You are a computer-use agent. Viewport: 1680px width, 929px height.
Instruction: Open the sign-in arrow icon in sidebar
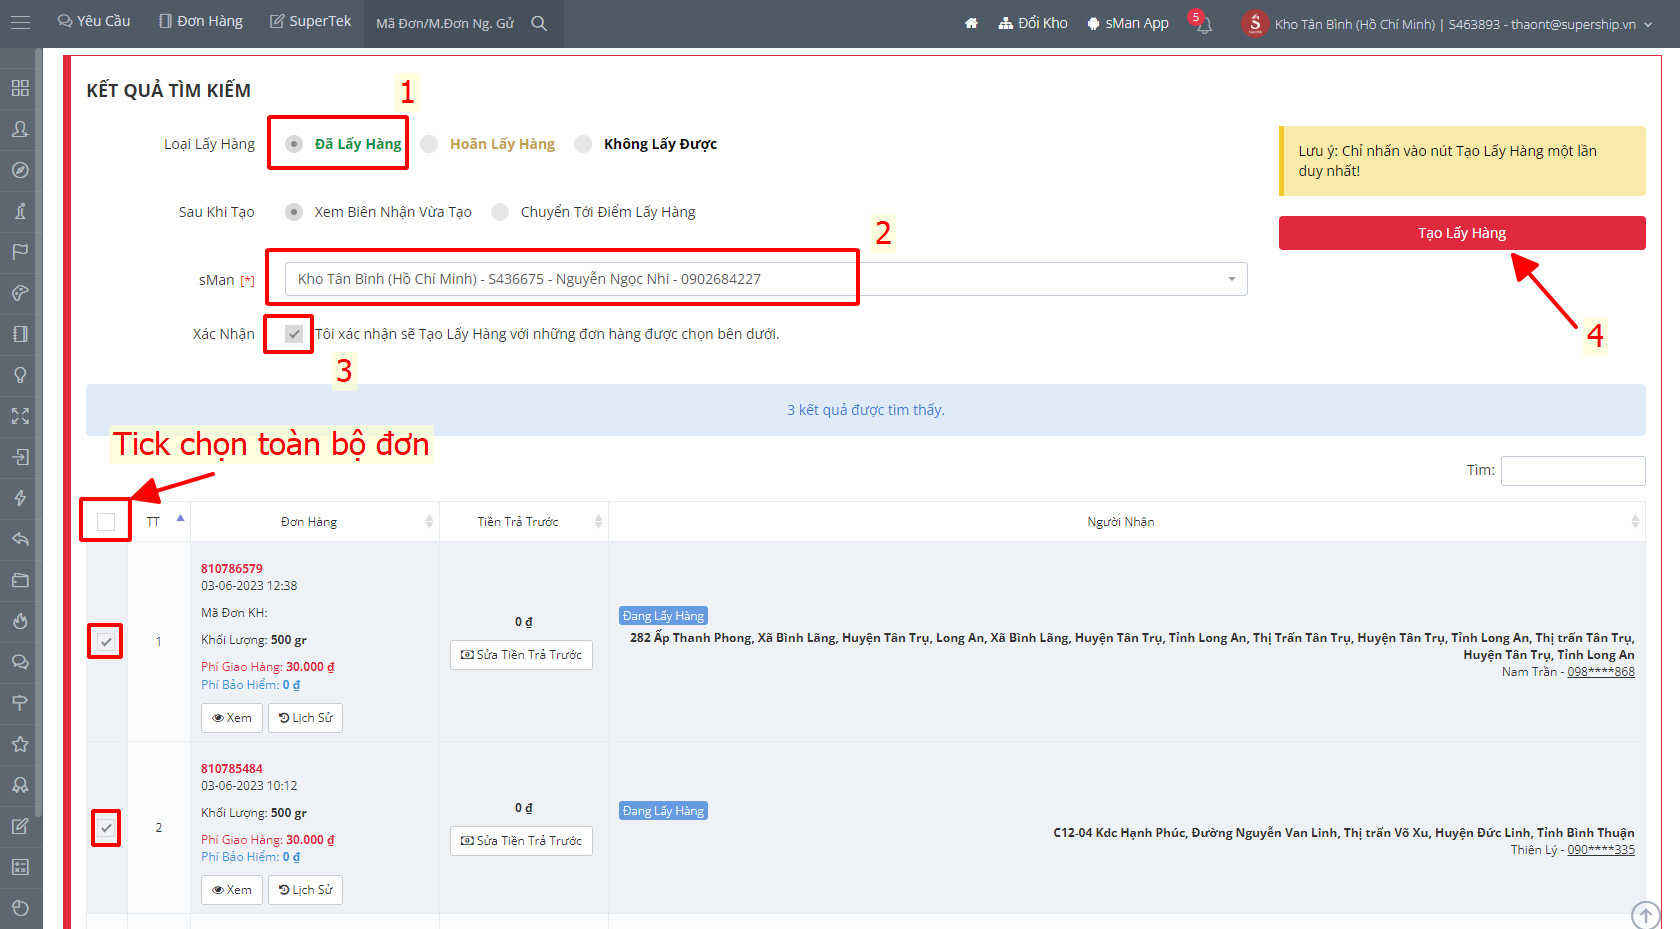(20, 457)
